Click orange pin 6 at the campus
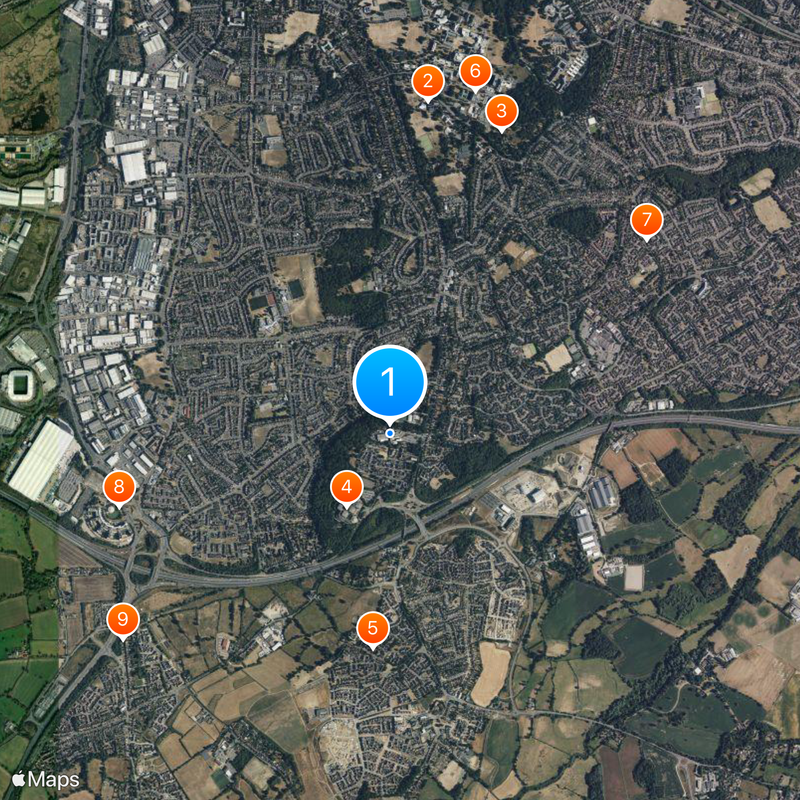The height and width of the screenshot is (800, 800). click(x=475, y=71)
